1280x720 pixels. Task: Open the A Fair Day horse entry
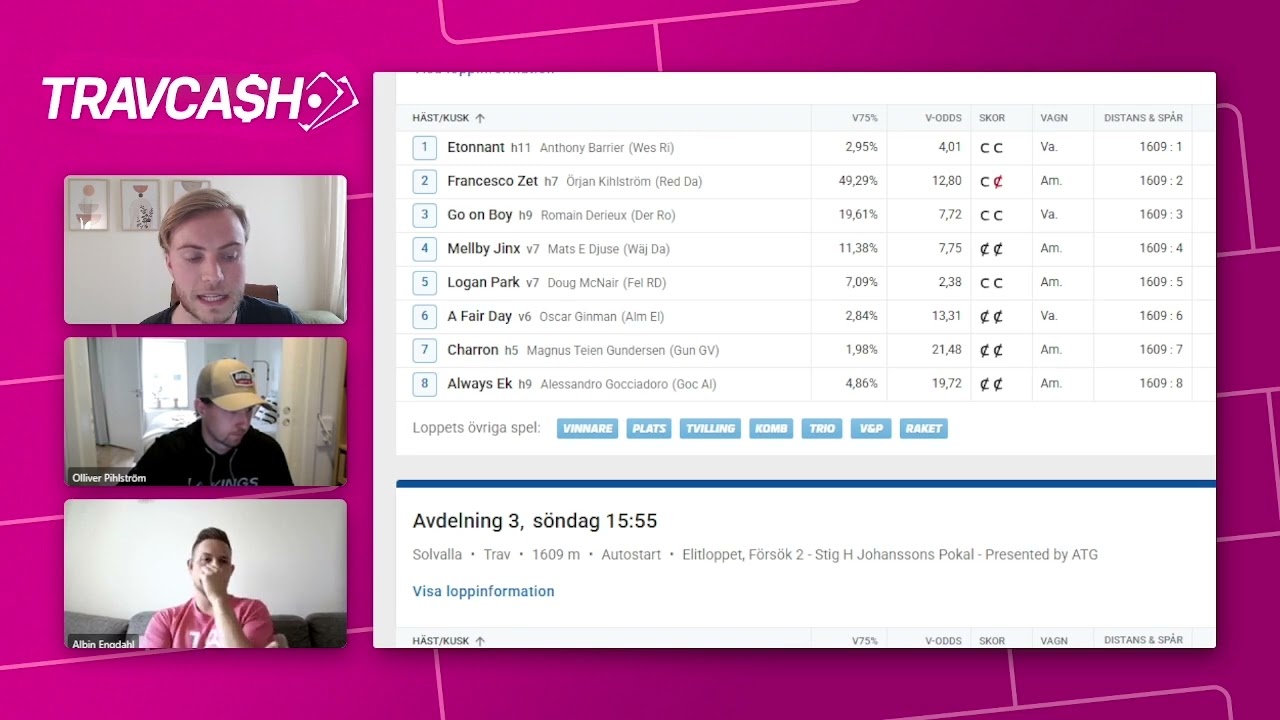coord(480,316)
